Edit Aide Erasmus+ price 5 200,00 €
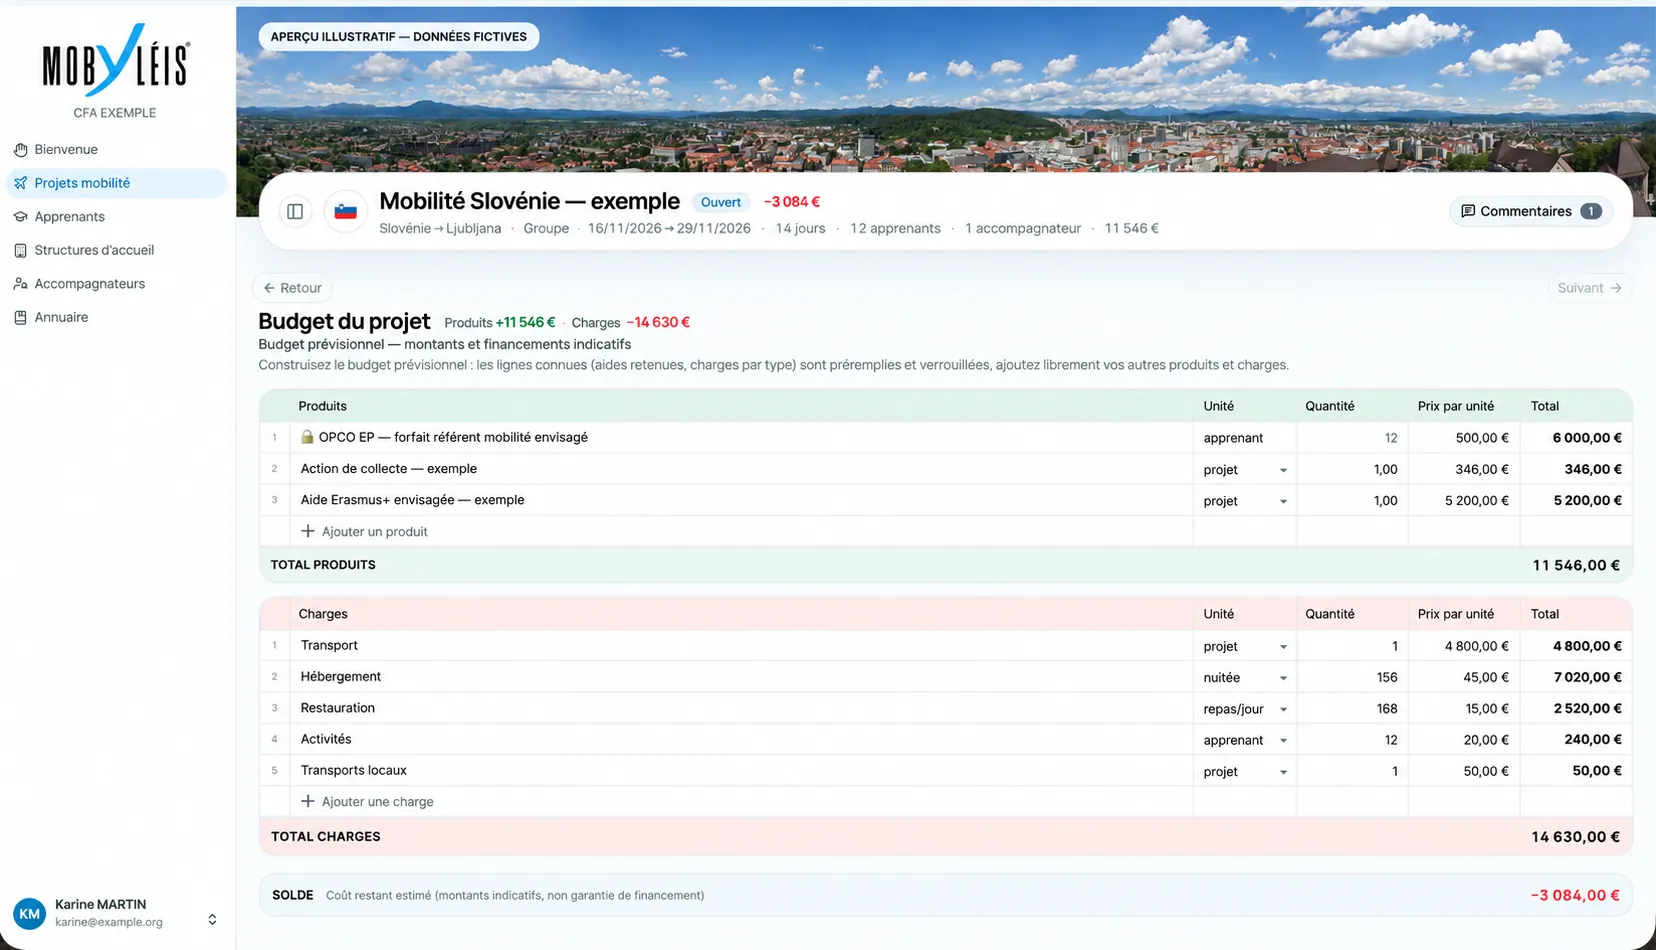This screenshot has height=950, width=1656. [x=1464, y=500]
